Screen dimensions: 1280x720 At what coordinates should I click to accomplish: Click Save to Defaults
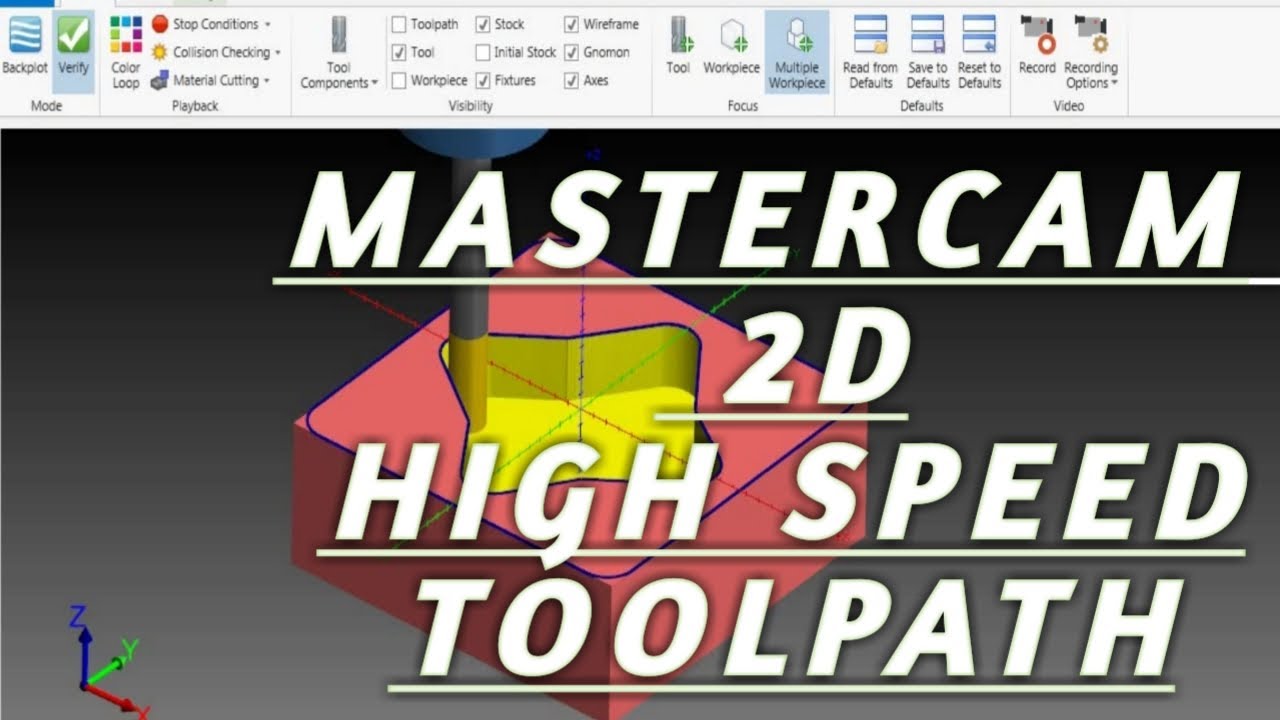click(x=928, y=52)
